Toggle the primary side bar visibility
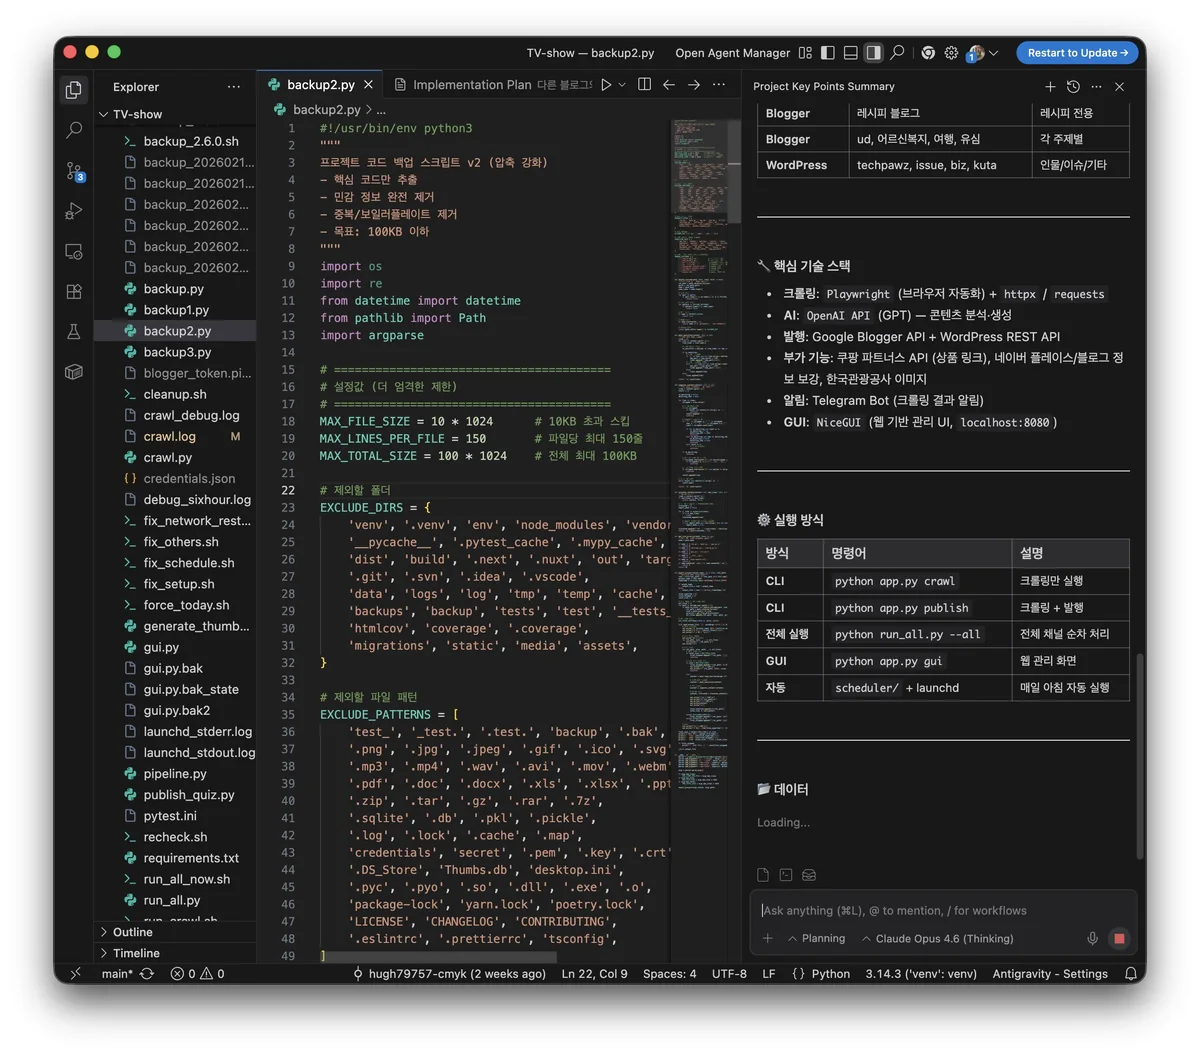The height and width of the screenshot is (1055, 1200). coord(827,52)
